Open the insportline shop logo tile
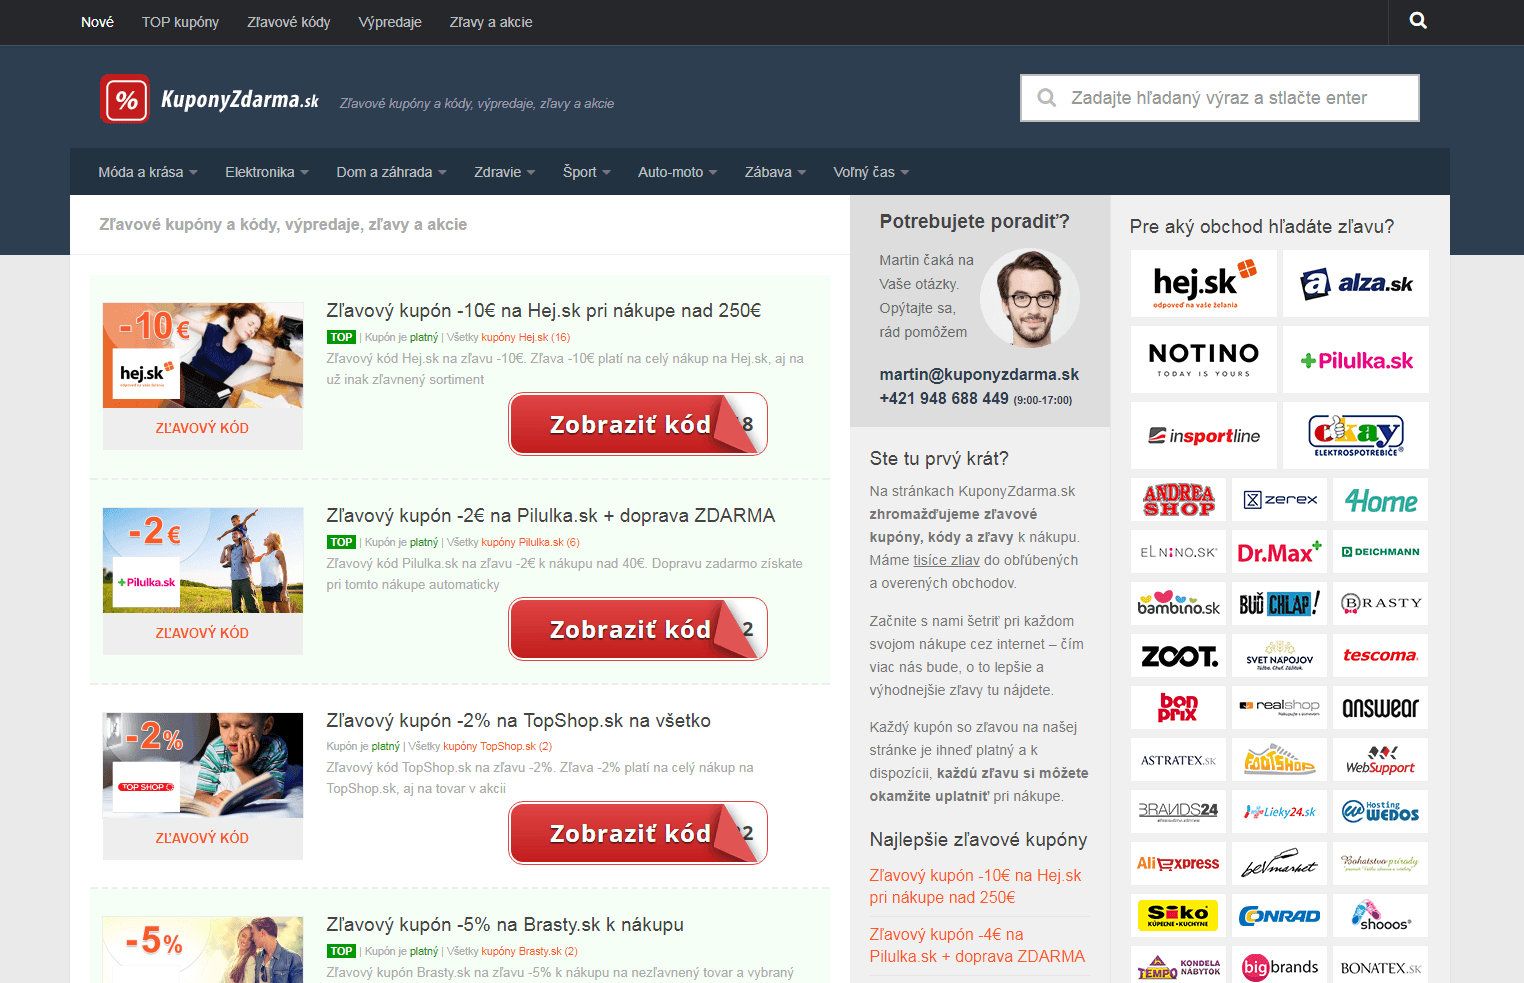 [x=1204, y=436]
